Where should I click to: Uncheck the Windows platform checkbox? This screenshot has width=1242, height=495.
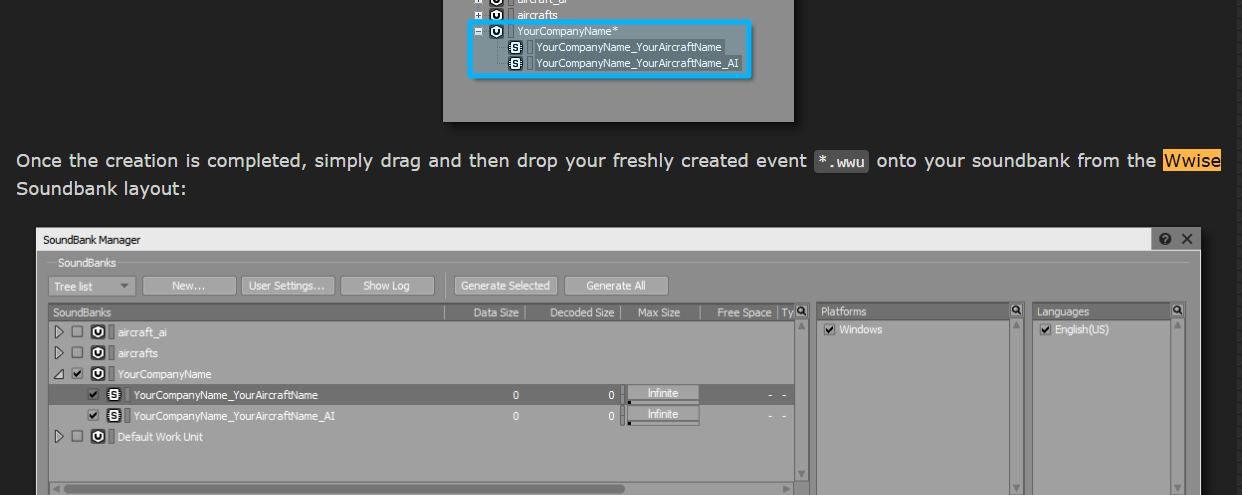(829, 330)
